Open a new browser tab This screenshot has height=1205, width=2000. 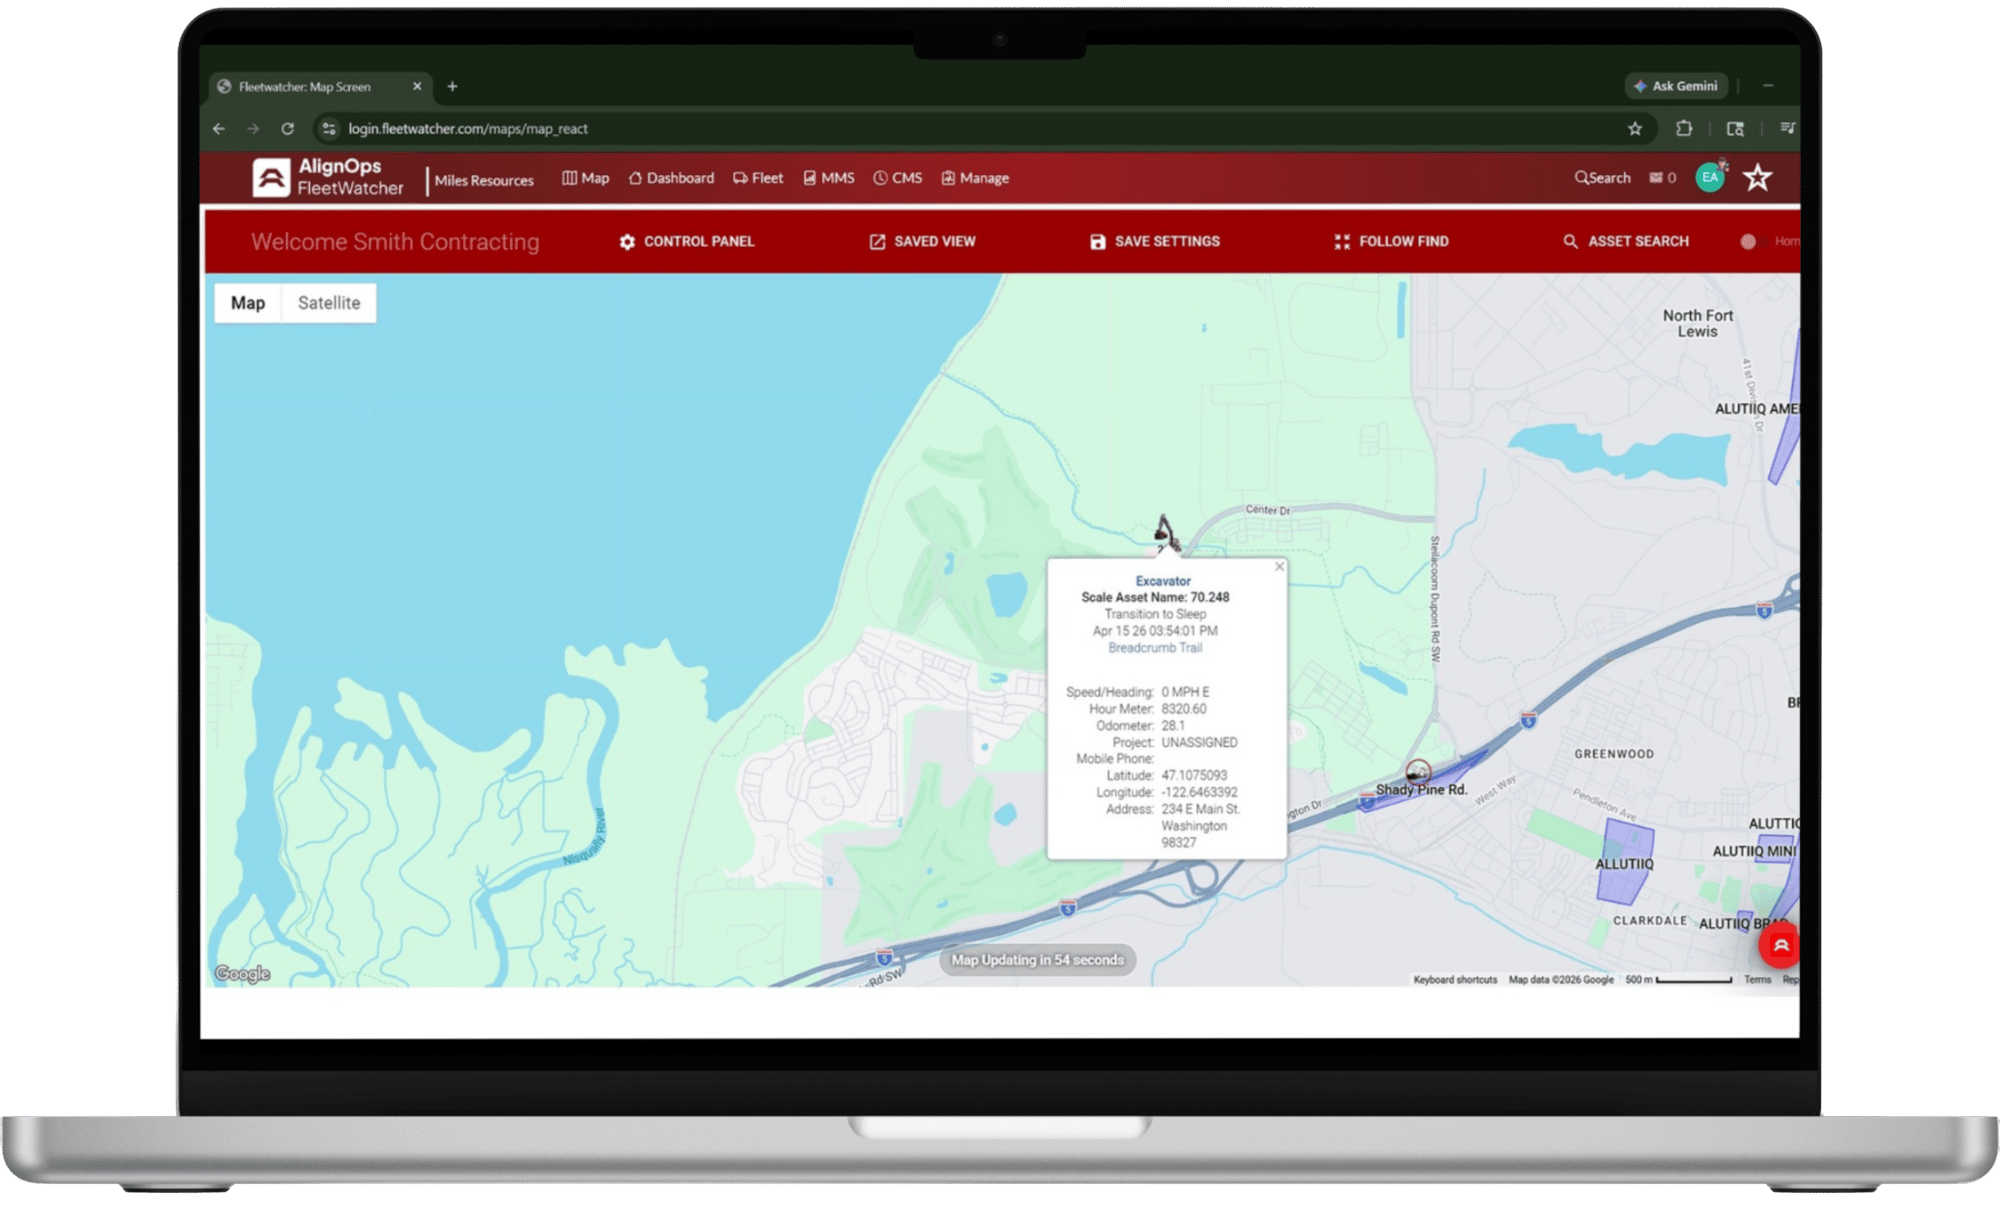tap(452, 87)
